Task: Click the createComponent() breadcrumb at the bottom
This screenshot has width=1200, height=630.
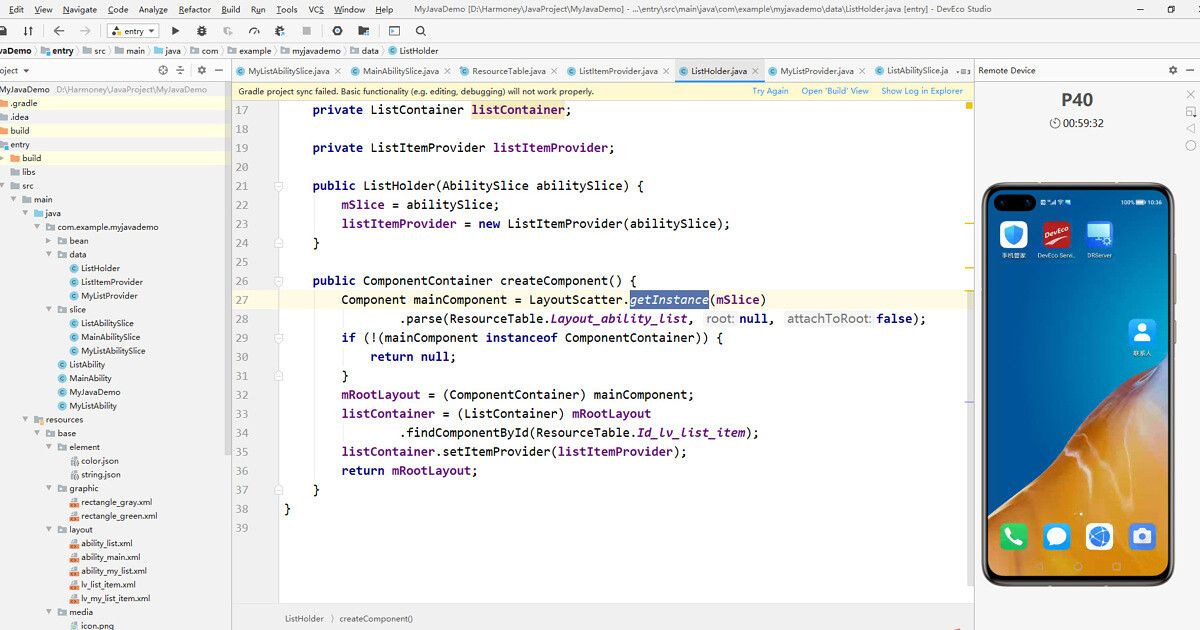Action: pos(376,619)
